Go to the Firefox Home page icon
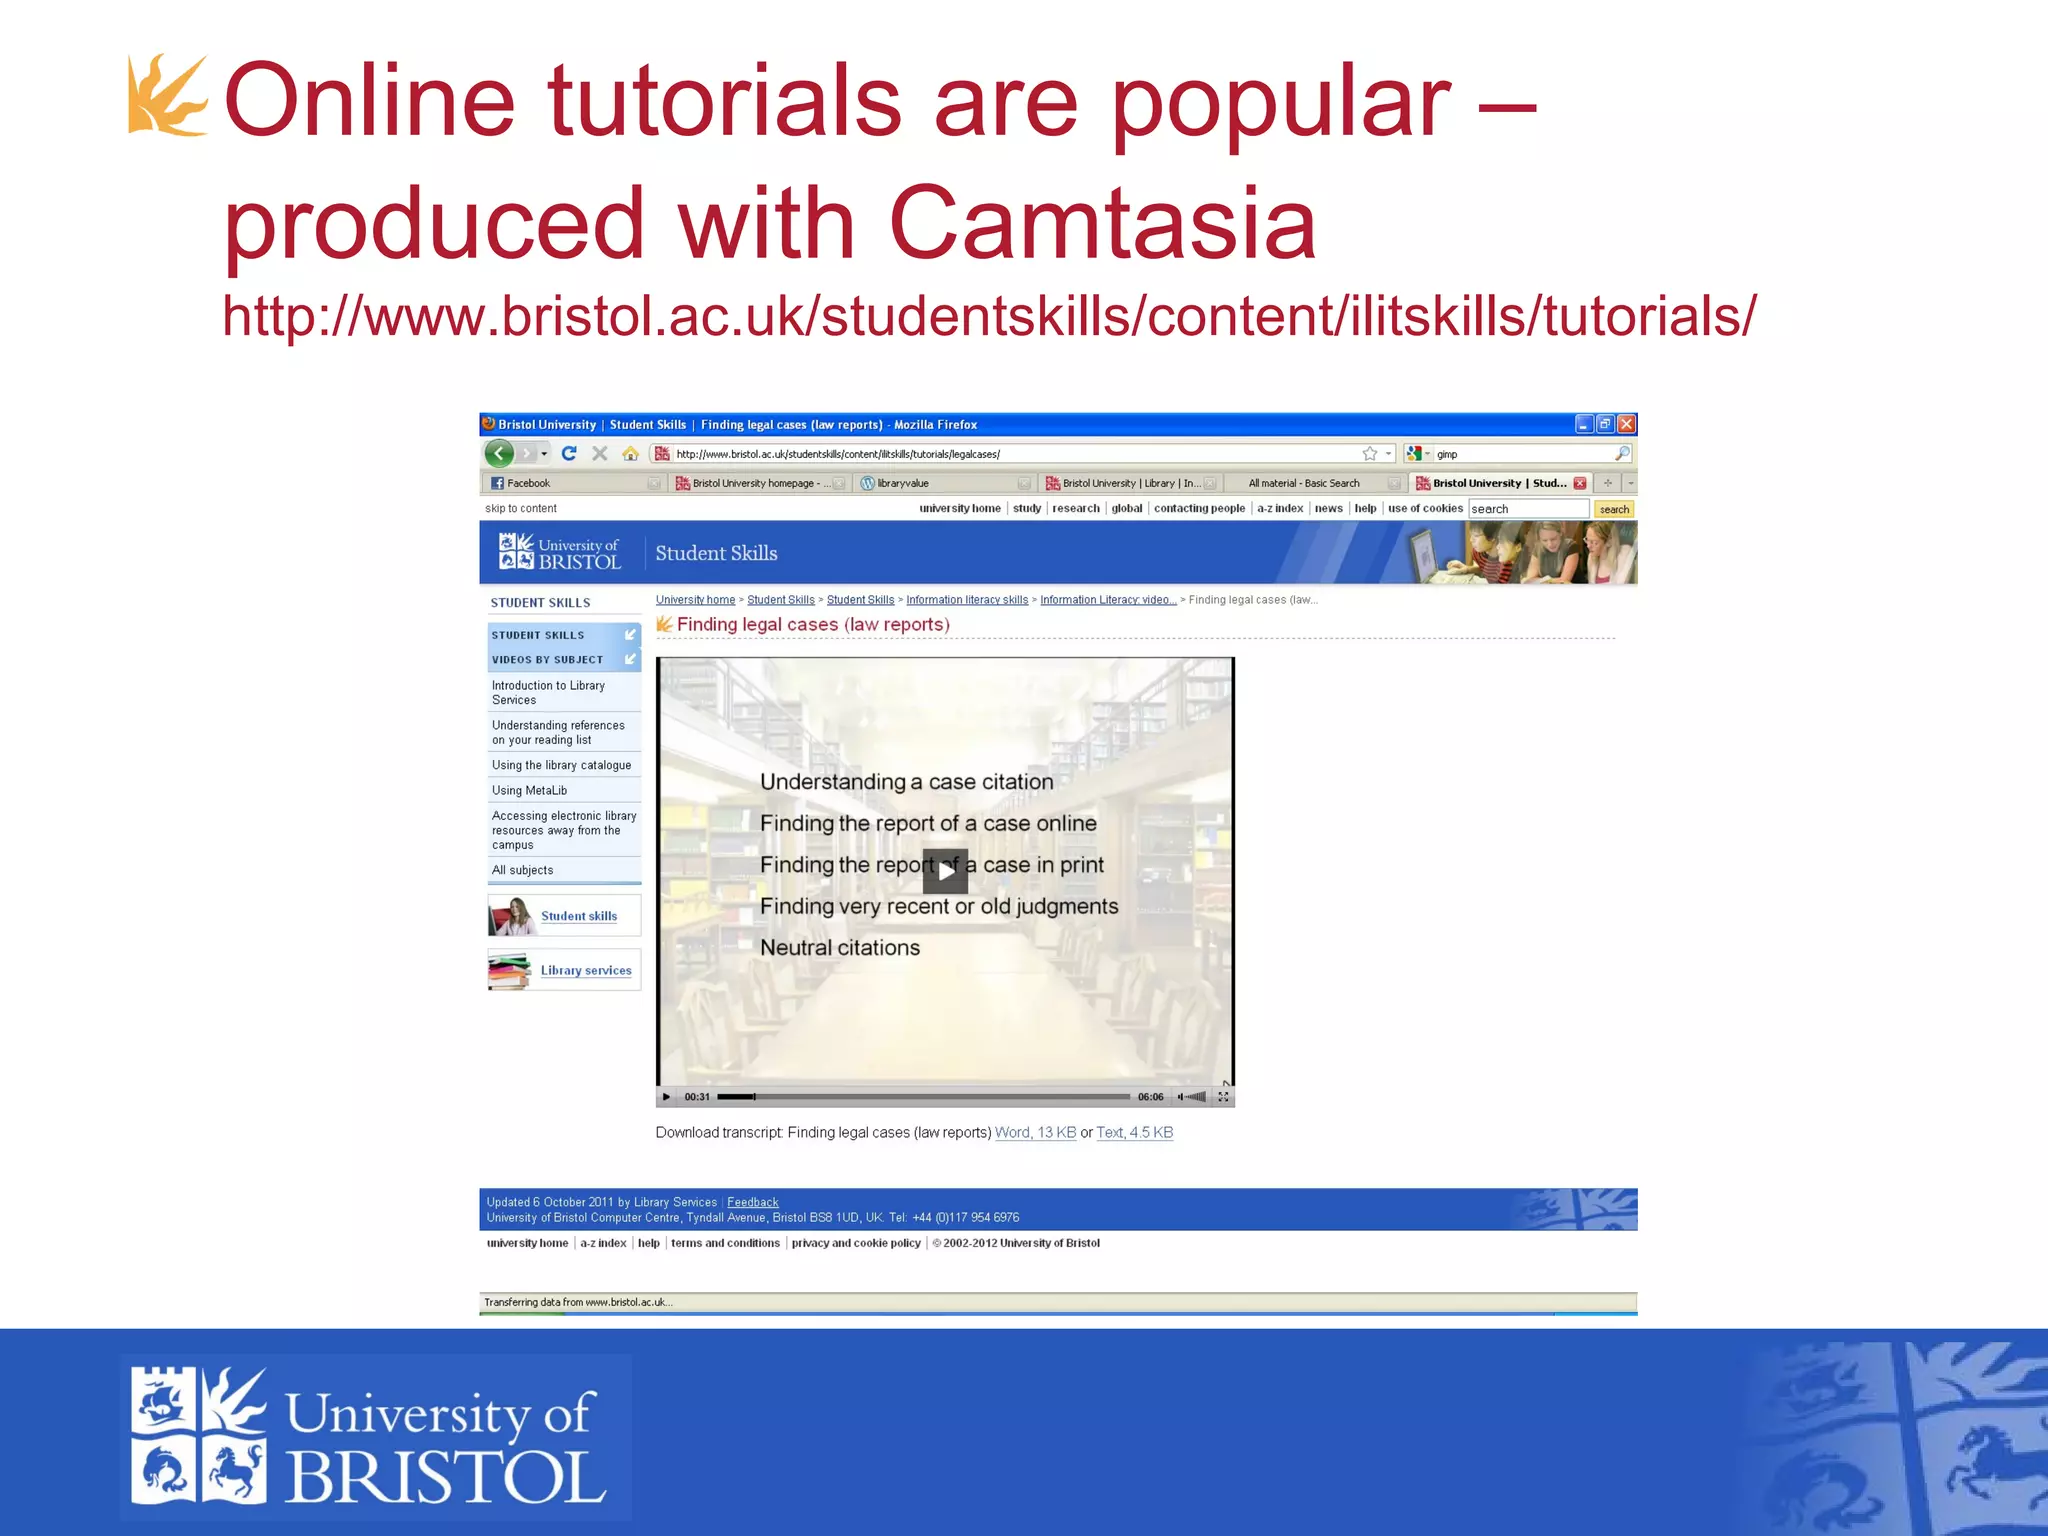The image size is (2048, 1536). [x=630, y=453]
